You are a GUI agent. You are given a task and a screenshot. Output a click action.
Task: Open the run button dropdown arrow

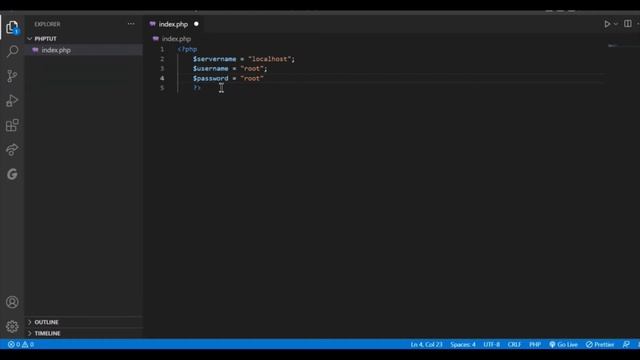point(616,24)
